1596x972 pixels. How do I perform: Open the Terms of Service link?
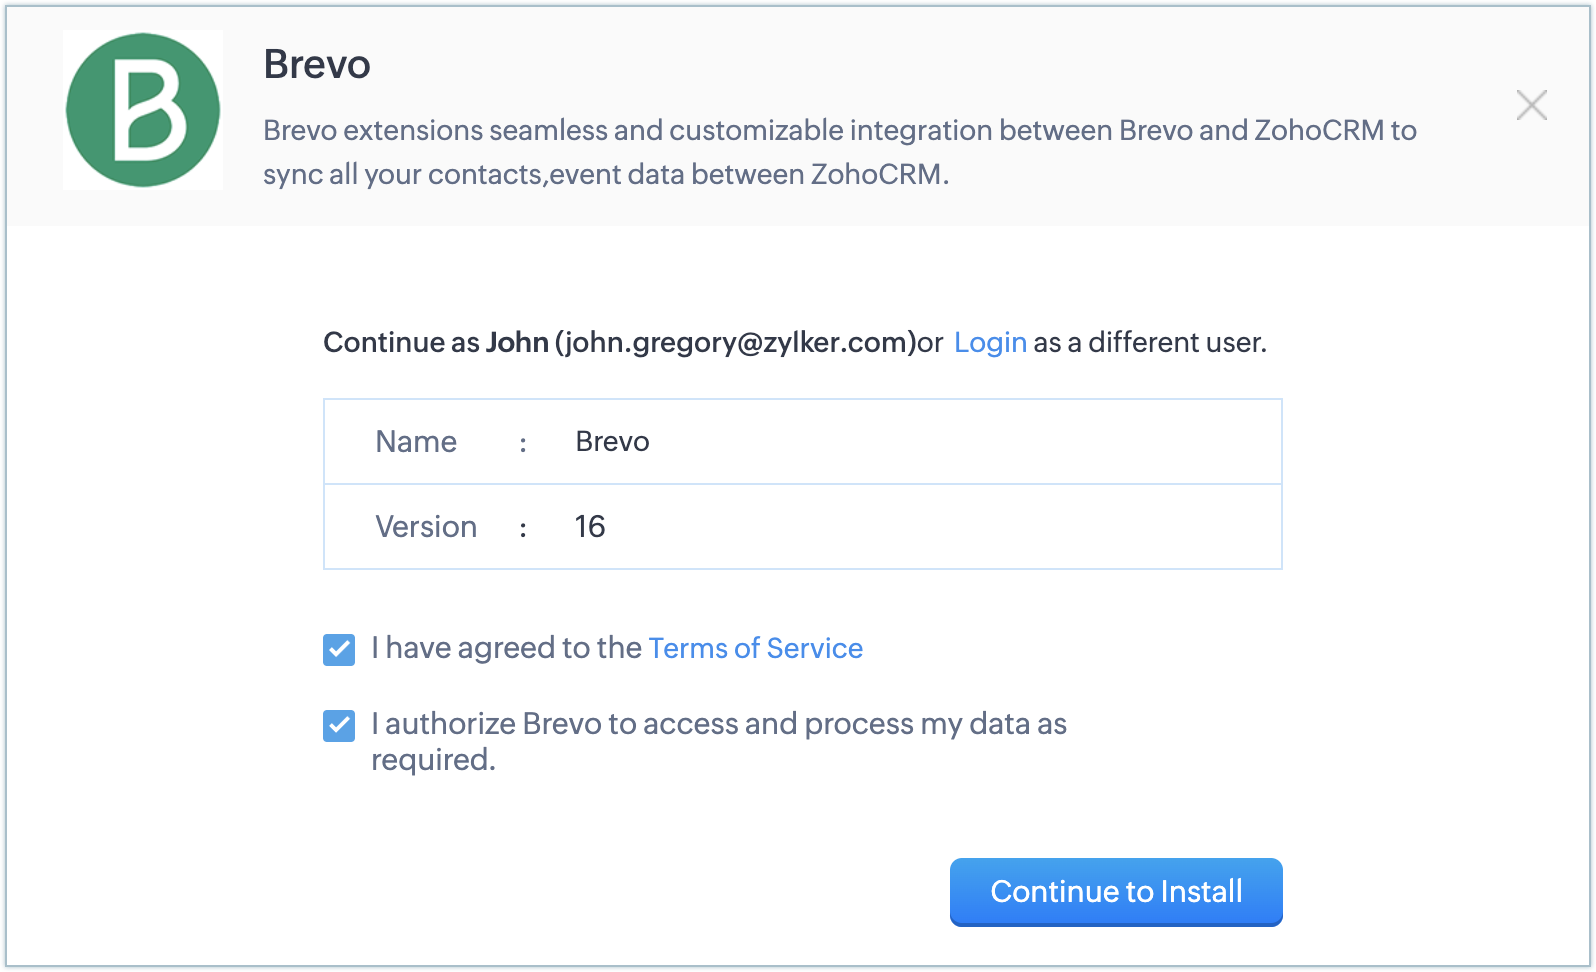755,648
